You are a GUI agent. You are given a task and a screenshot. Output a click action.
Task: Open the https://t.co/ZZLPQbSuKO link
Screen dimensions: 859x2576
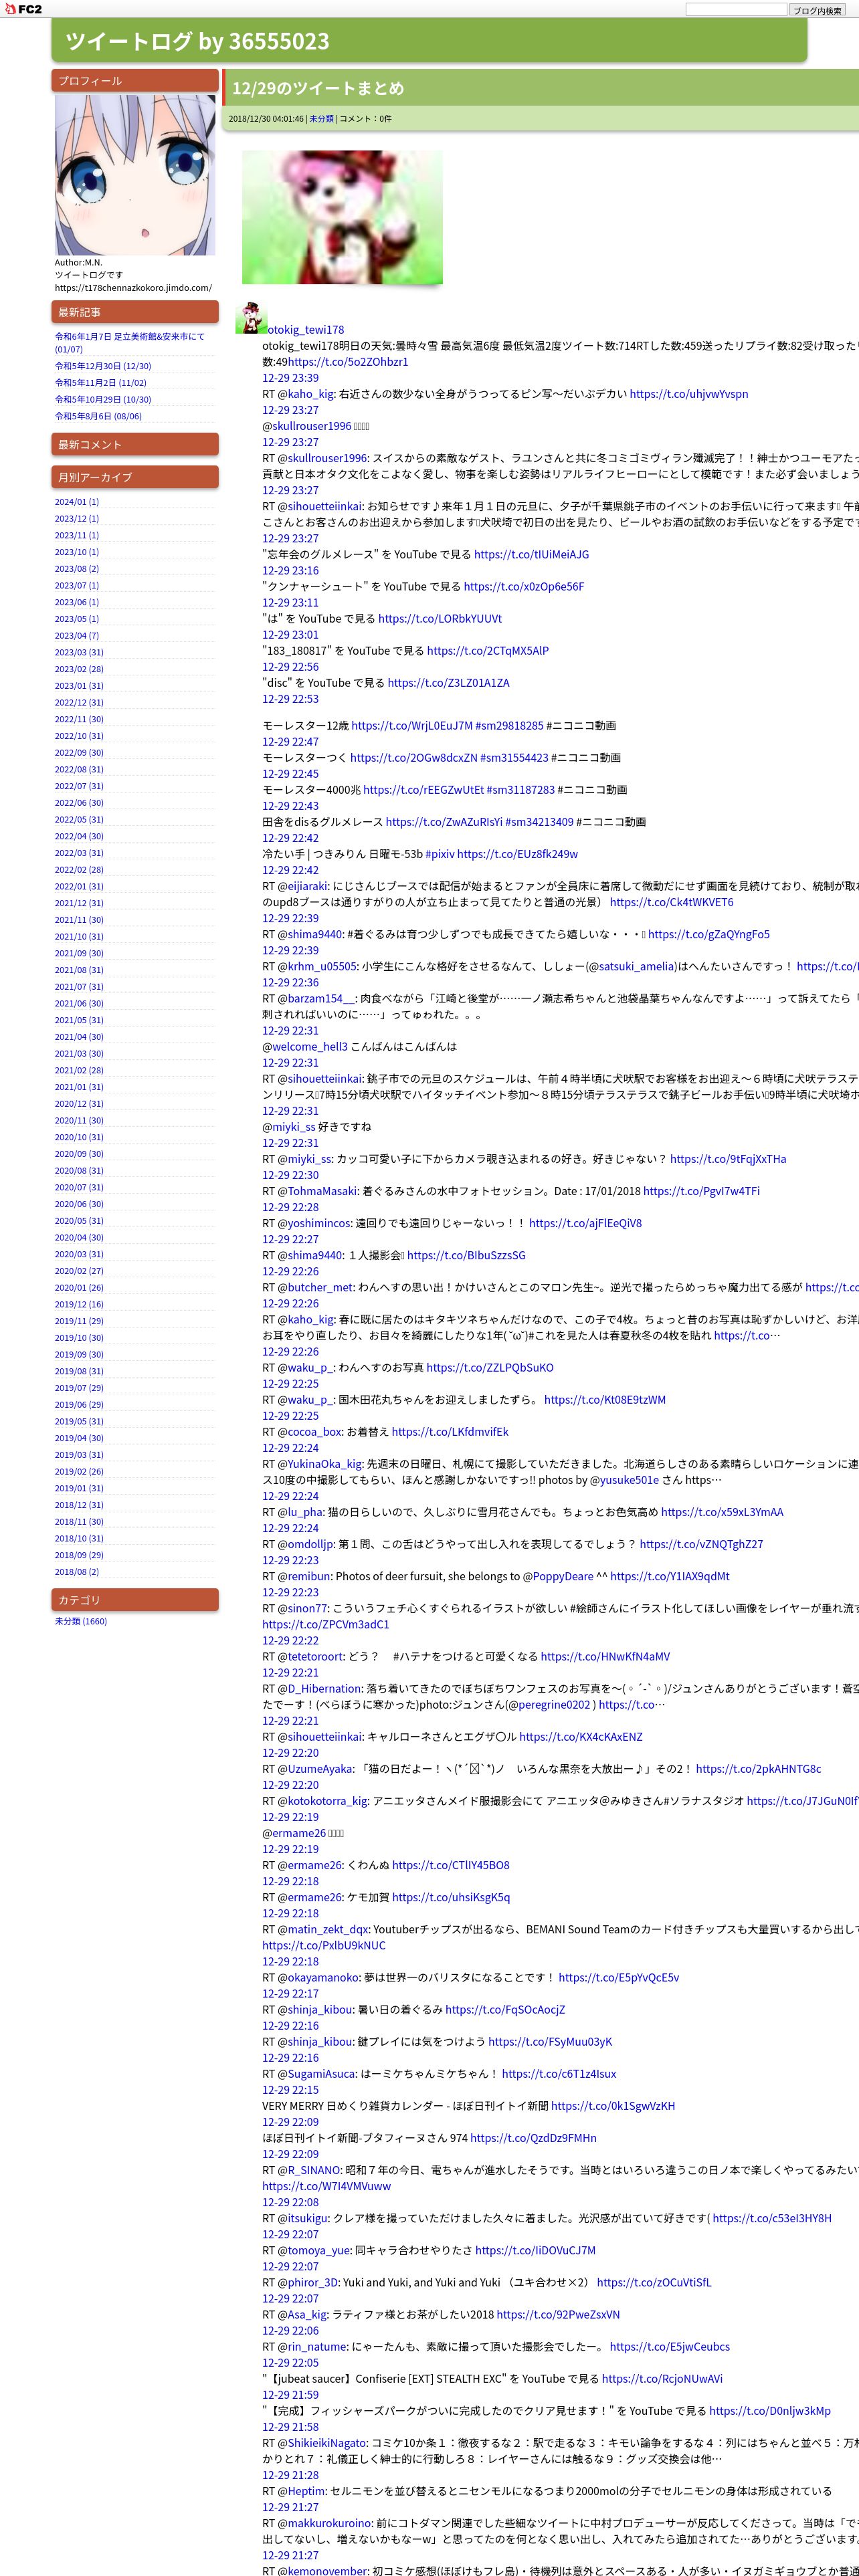(490, 1368)
